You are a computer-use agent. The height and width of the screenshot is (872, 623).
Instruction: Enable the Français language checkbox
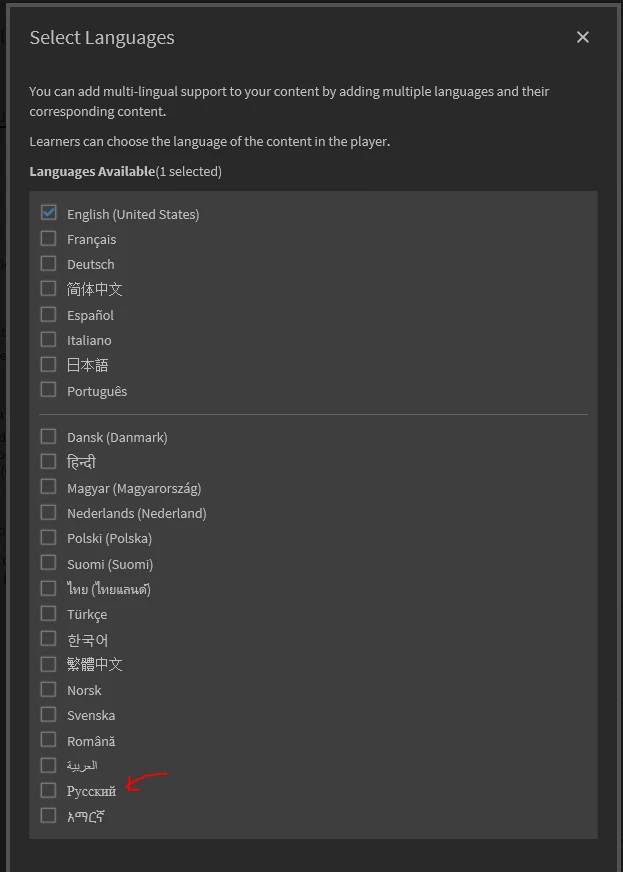(x=48, y=238)
